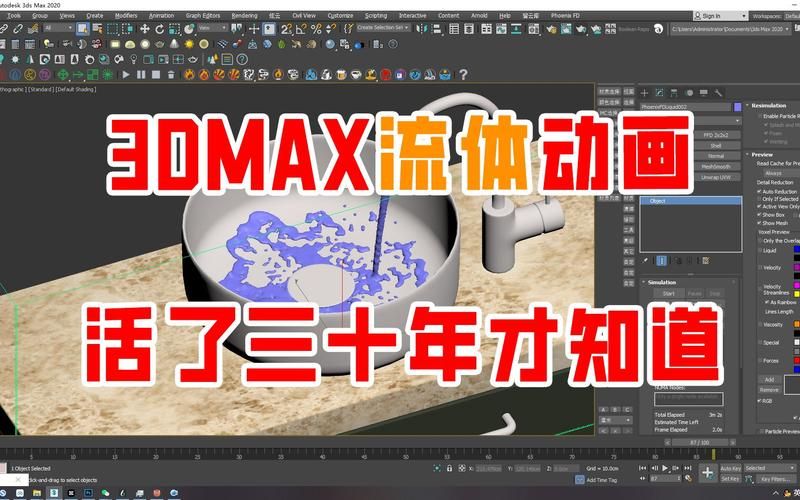Toggle Only If Selected checkbox

click(760, 199)
